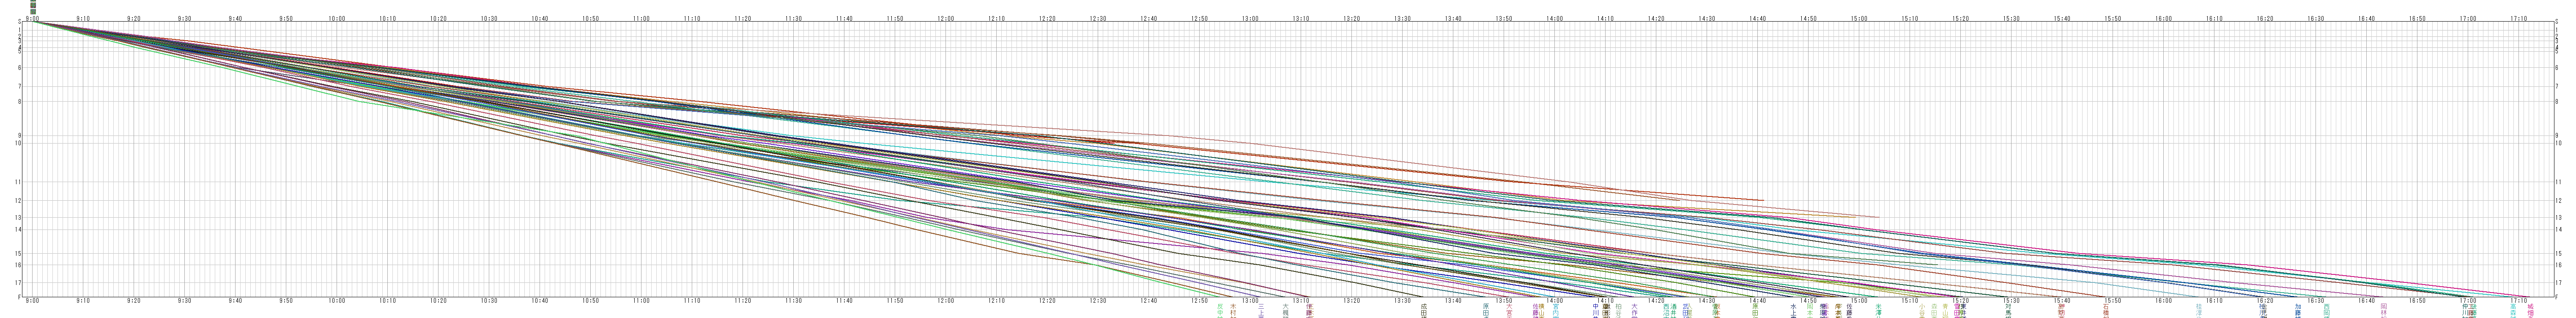Click the 17:10 label on the top time axis
Screen dimensions: 2576x318
coord(2519,18)
